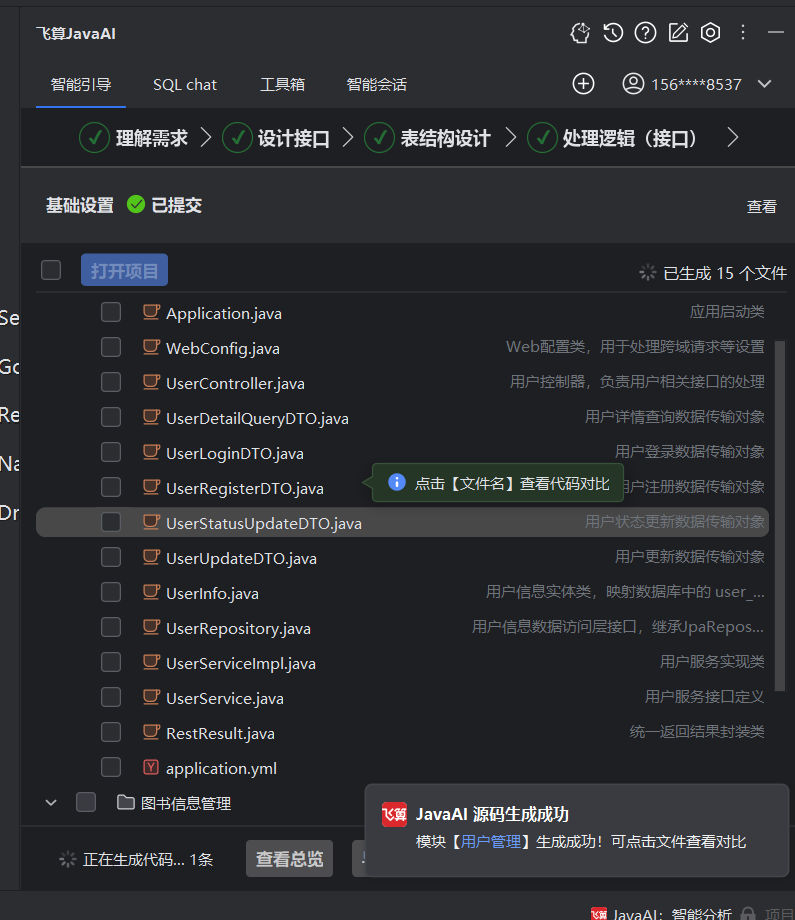Open UserService.java file name
795x920 pixels.
(x=225, y=698)
